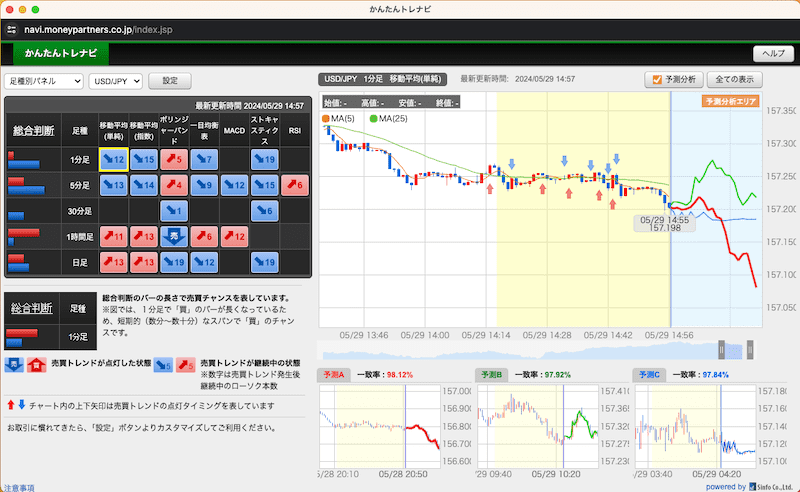Grab the left range slider handle

point(721,350)
